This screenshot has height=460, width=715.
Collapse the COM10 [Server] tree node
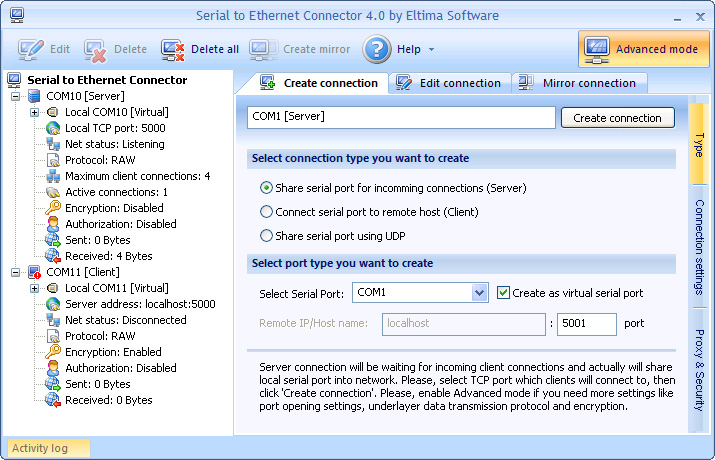tap(16, 96)
